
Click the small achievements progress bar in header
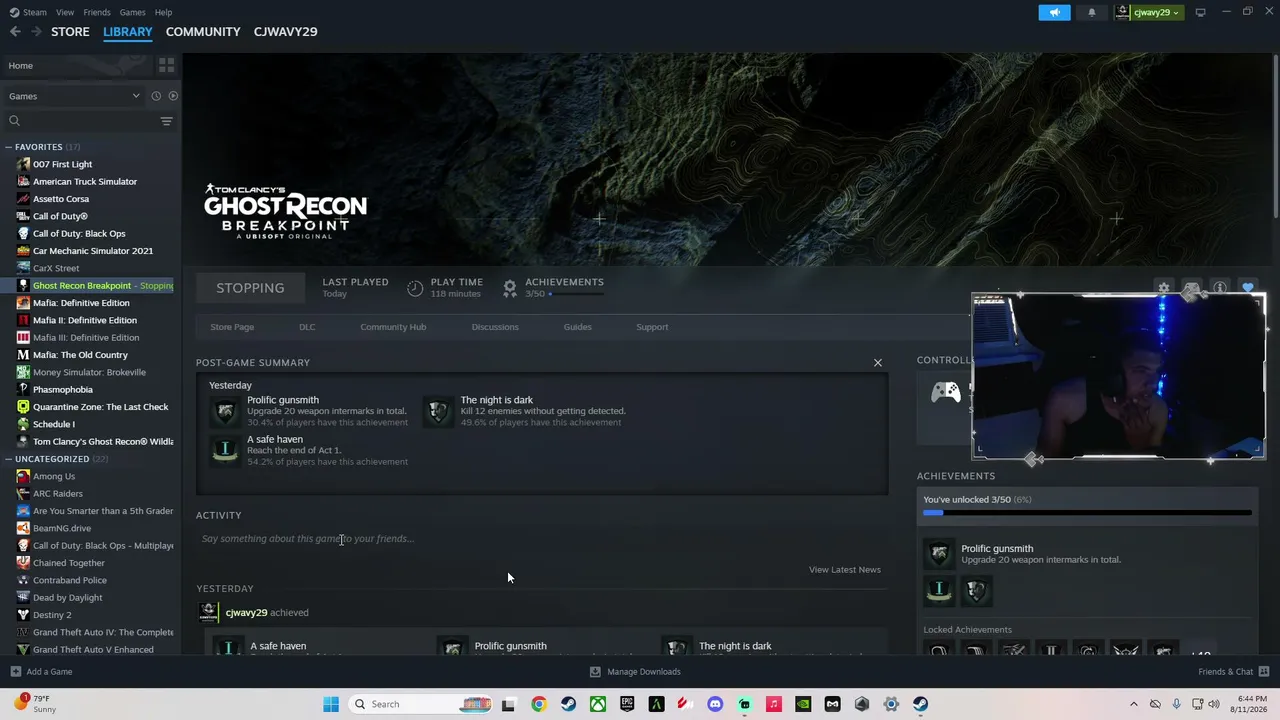coord(575,295)
